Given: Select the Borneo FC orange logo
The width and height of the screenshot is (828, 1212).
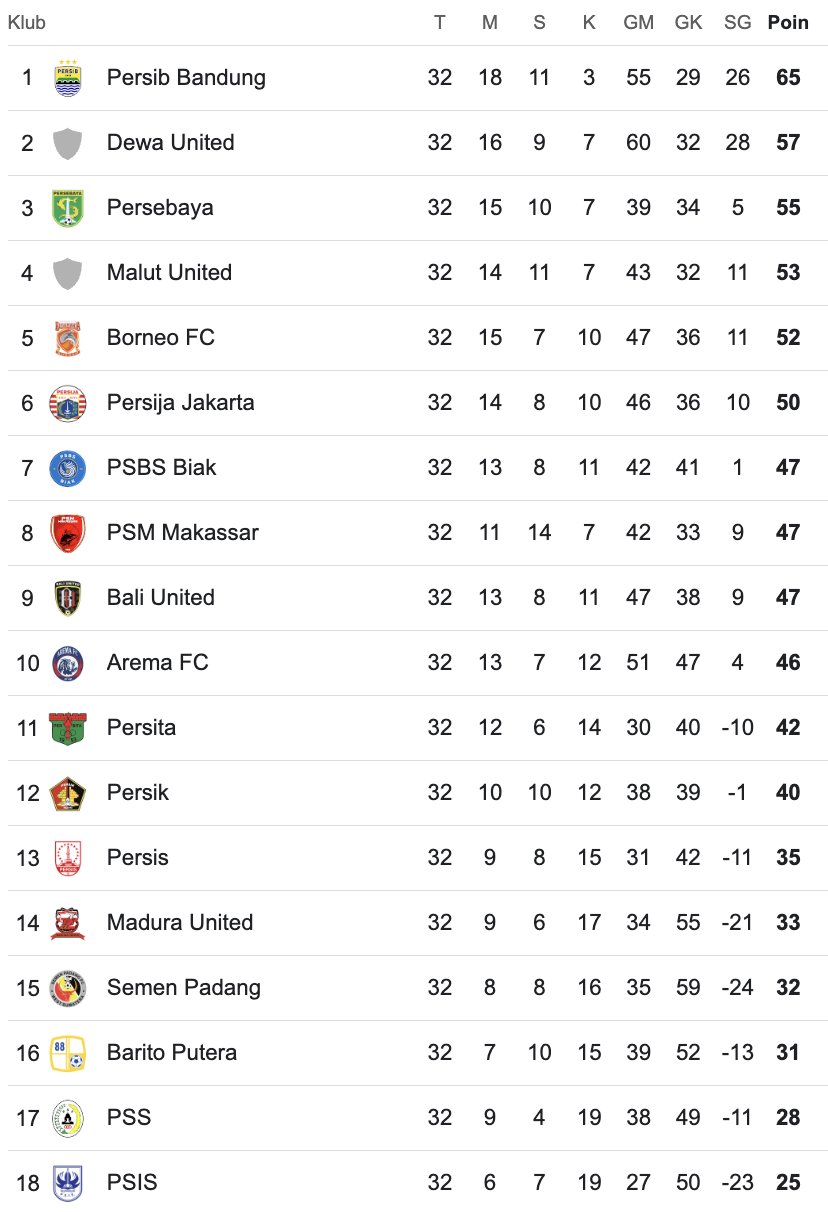Looking at the screenshot, I should point(67,338).
